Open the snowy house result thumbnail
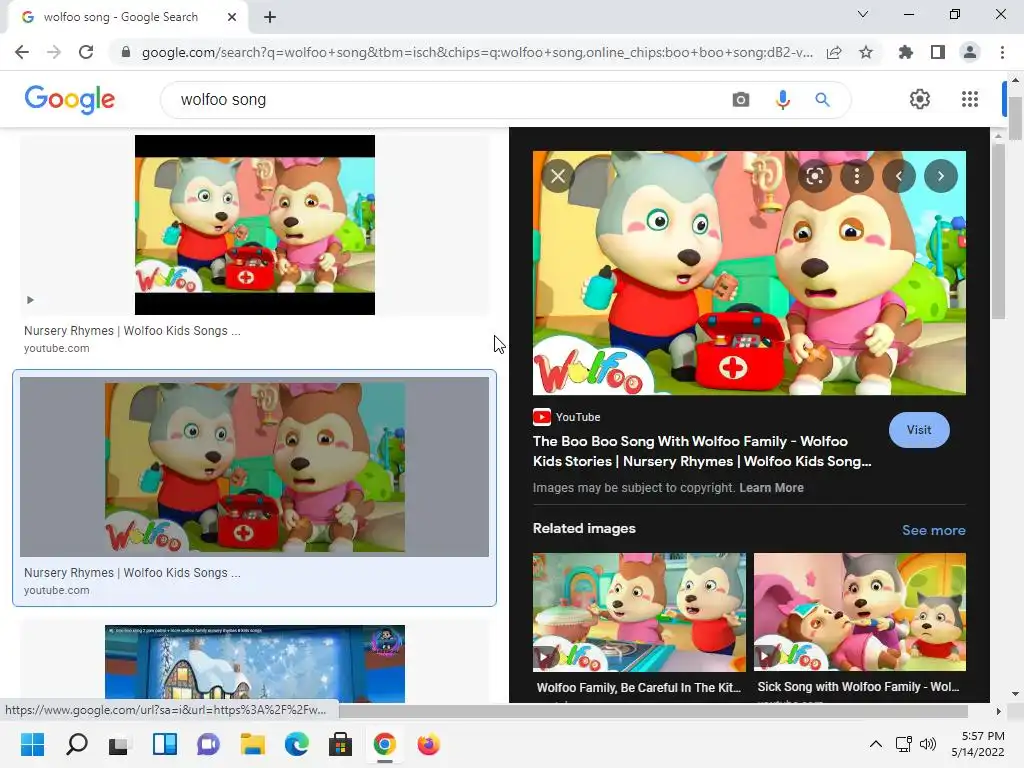Screen dimensions: 1024x768 255,664
